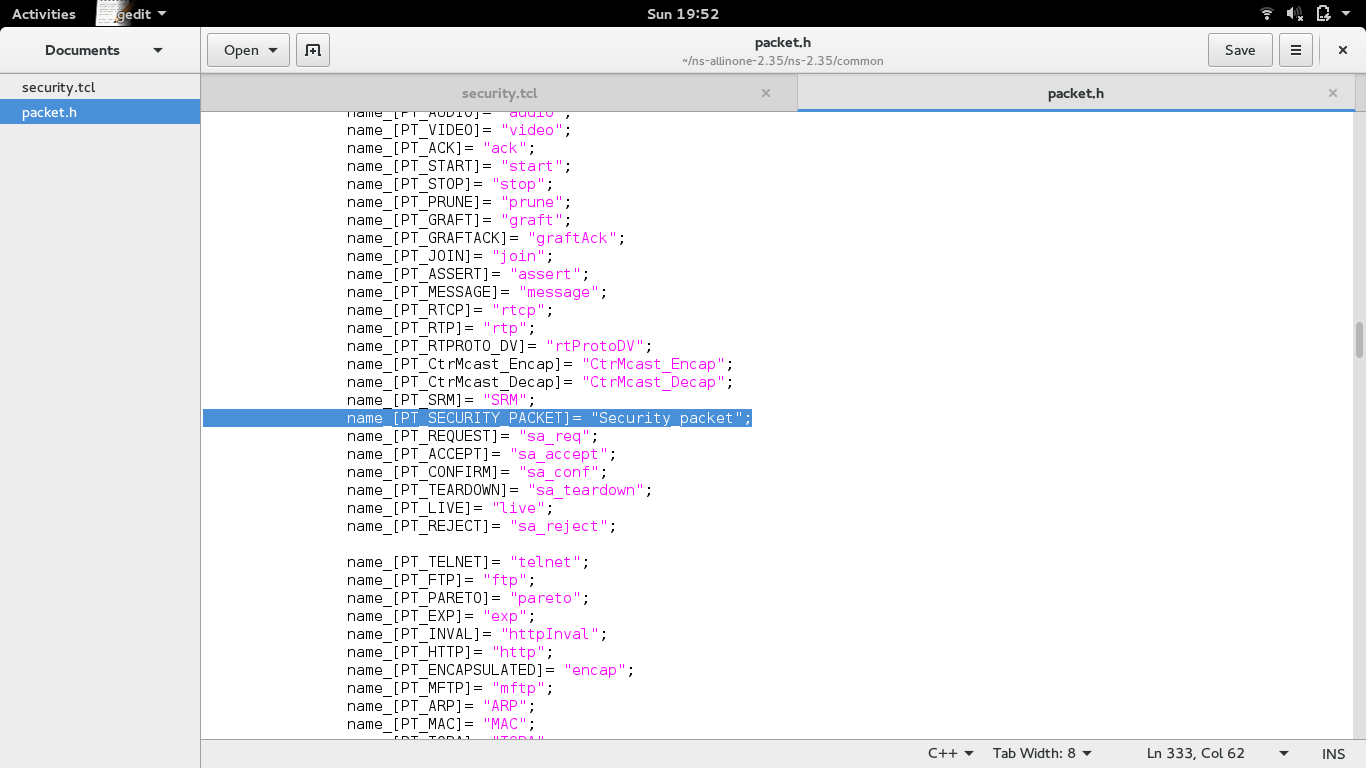Open the Tab Width: 8 dropdown
This screenshot has width=1366, height=768.
(1042, 753)
